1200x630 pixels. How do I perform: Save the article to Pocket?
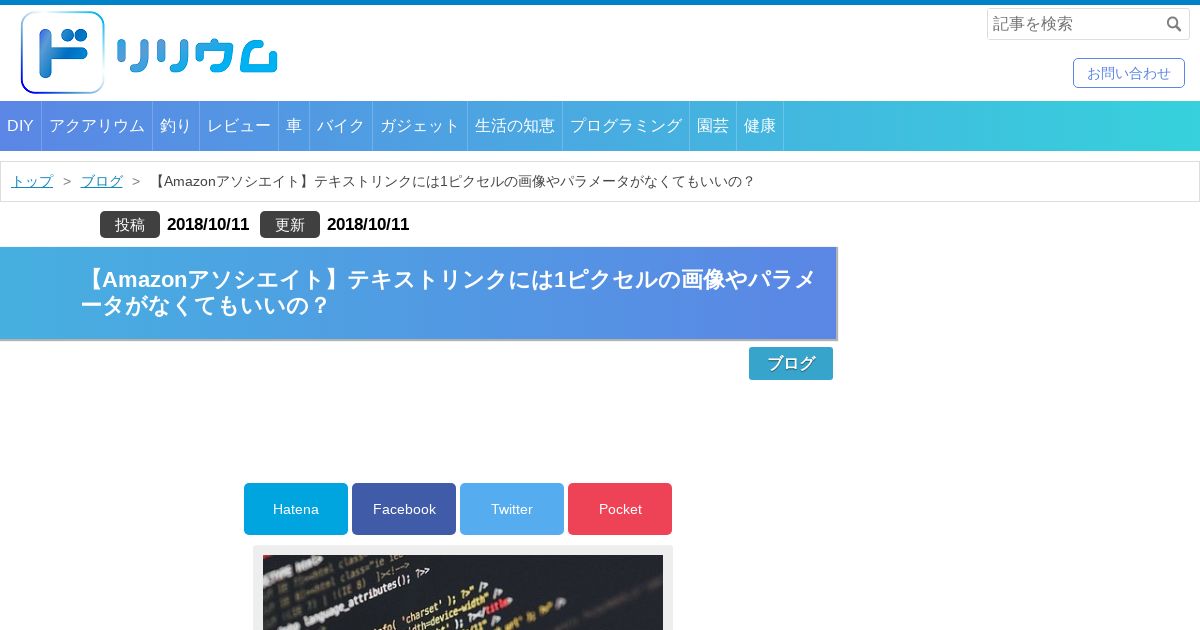pos(620,509)
